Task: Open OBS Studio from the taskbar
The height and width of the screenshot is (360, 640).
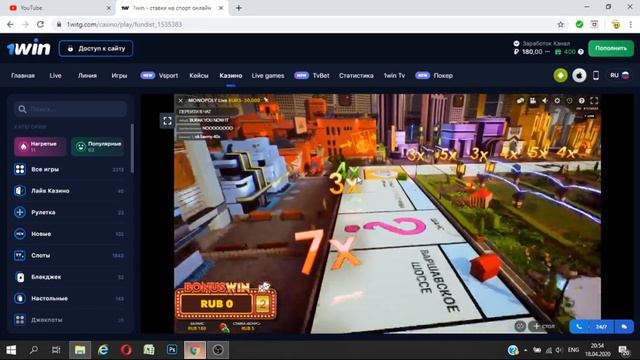Action: (x=218, y=350)
